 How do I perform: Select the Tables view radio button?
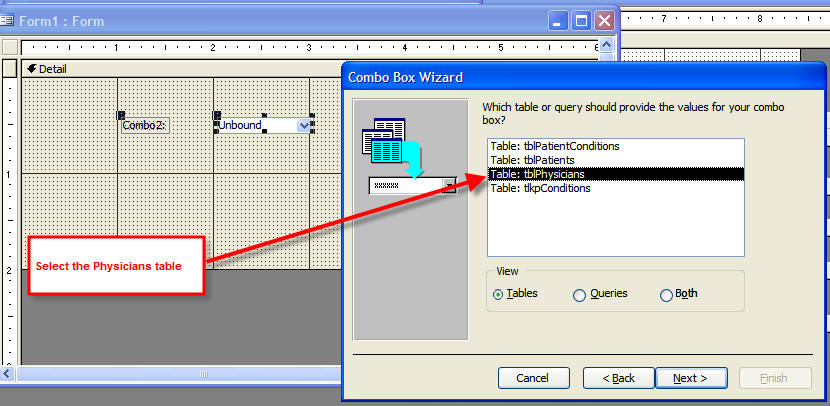click(x=498, y=295)
